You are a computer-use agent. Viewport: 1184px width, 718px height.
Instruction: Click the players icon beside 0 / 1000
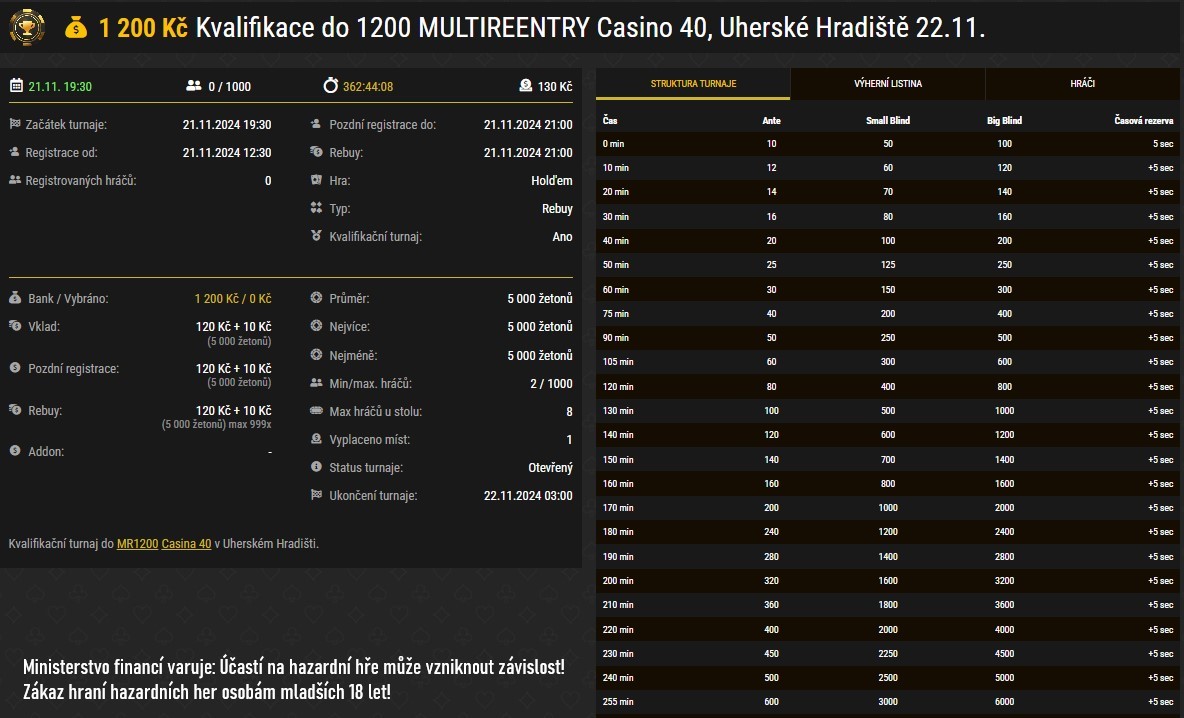(193, 85)
